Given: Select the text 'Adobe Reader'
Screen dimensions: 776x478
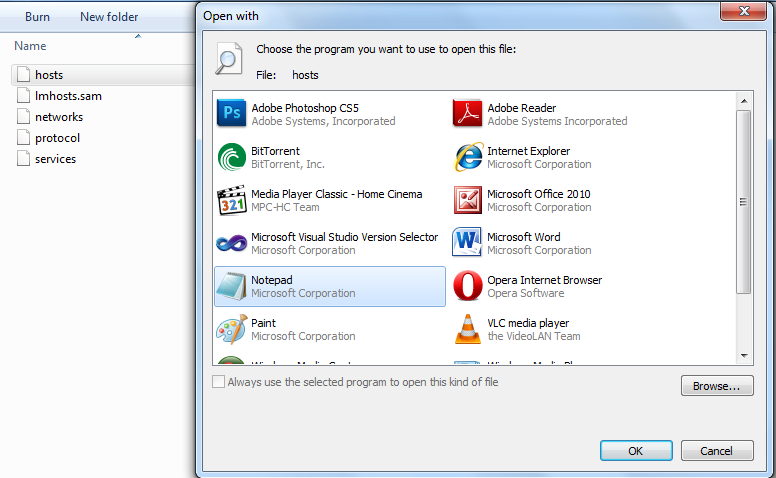Looking at the screenshot, I should (x=522, y=108).
